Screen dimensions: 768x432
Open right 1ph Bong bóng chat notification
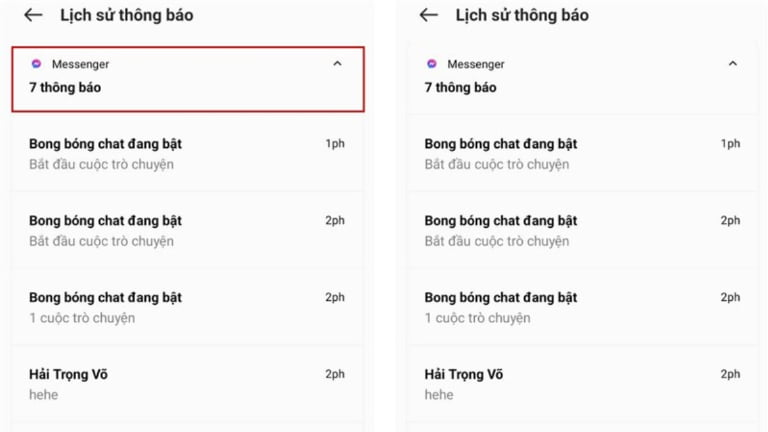click(582, 153)
